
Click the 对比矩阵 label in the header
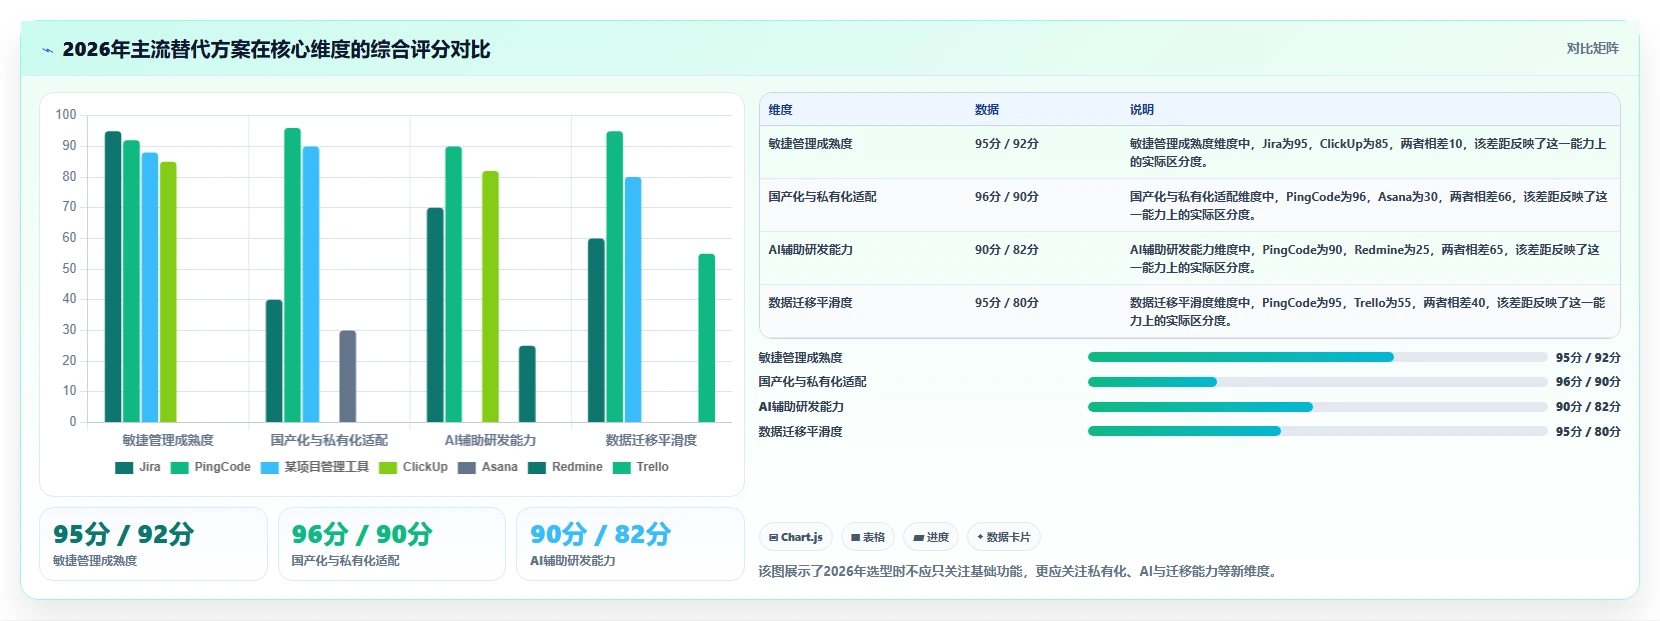pyautogui.click(x=1592, y=48)
